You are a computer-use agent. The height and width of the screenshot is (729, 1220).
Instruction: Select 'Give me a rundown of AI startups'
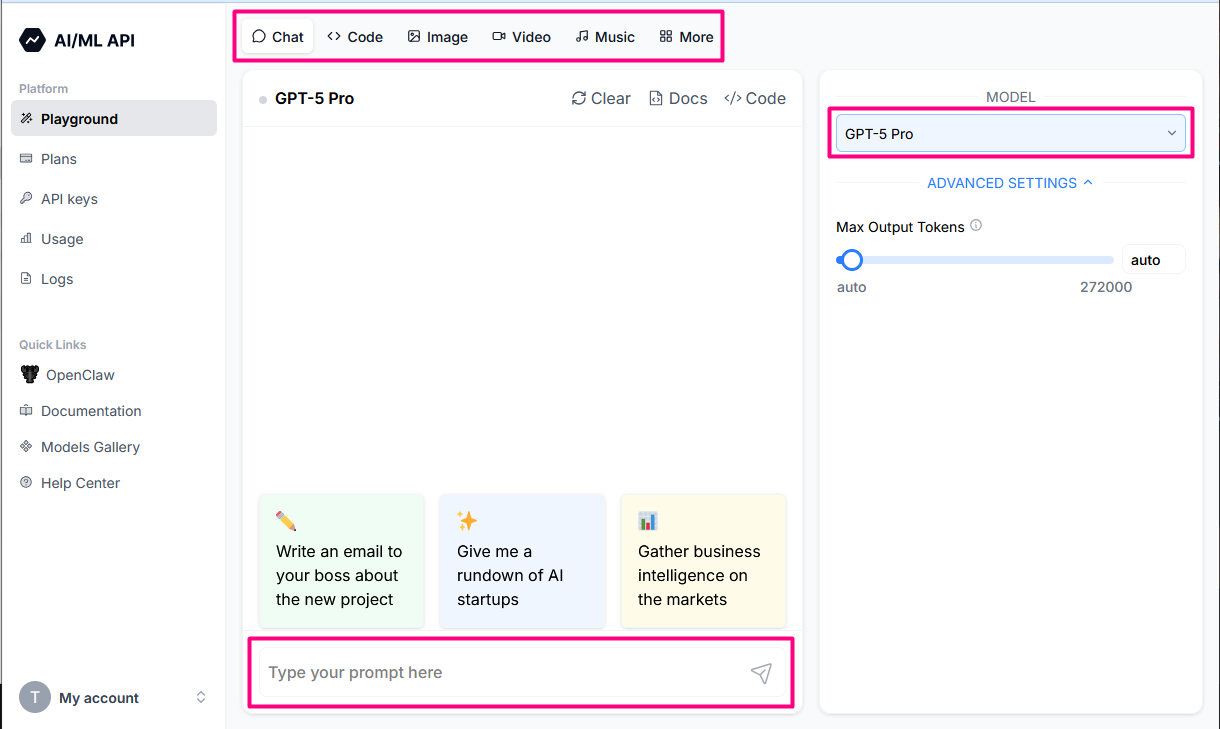pos(523,561)
